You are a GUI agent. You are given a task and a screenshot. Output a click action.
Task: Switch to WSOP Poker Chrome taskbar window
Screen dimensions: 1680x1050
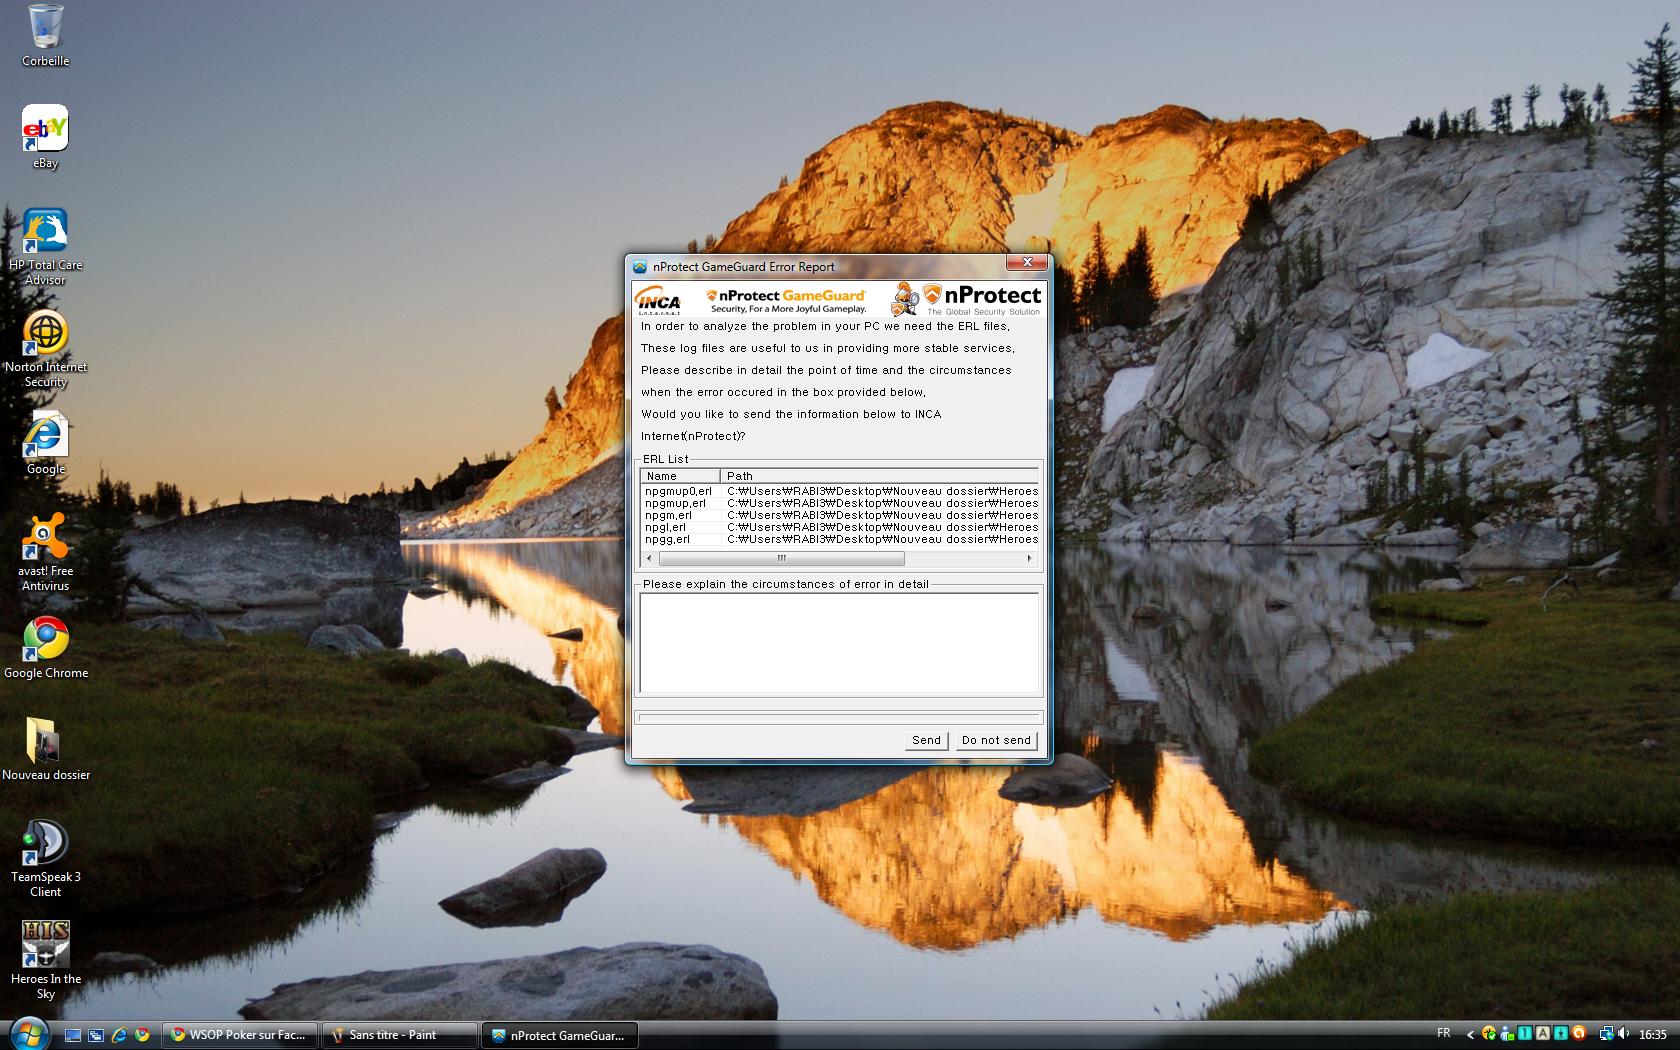pyautogui.click(x=241, y=1035)
